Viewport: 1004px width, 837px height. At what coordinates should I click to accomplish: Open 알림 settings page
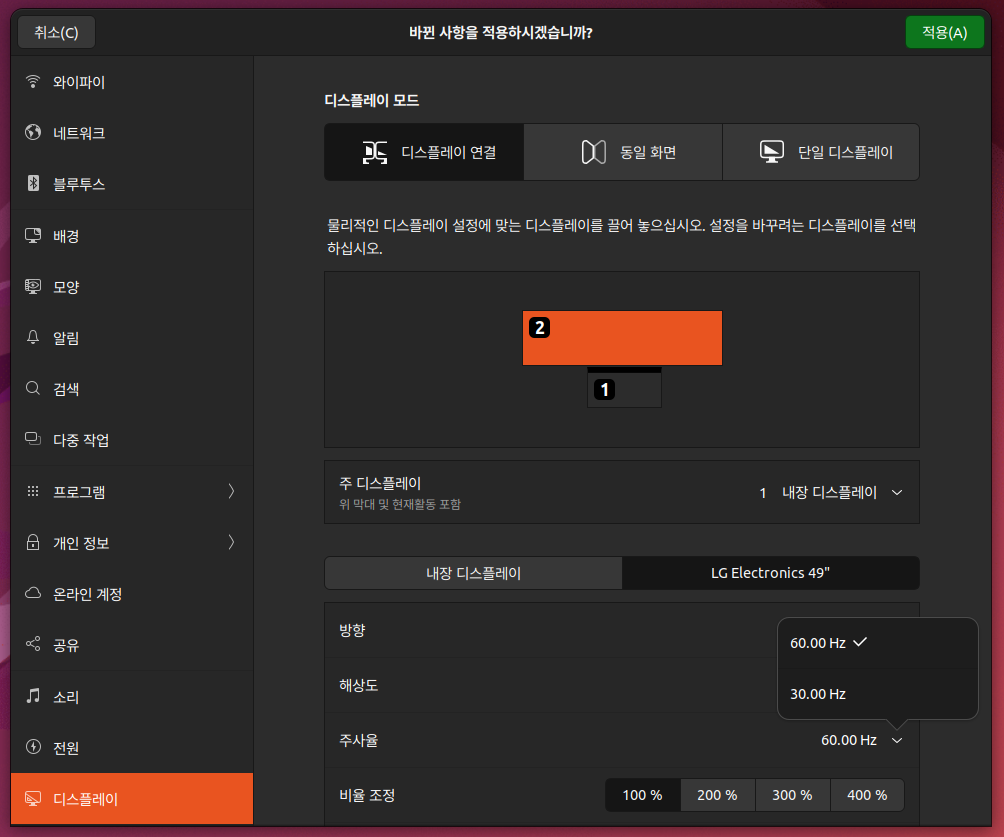(x=132, y=337)
